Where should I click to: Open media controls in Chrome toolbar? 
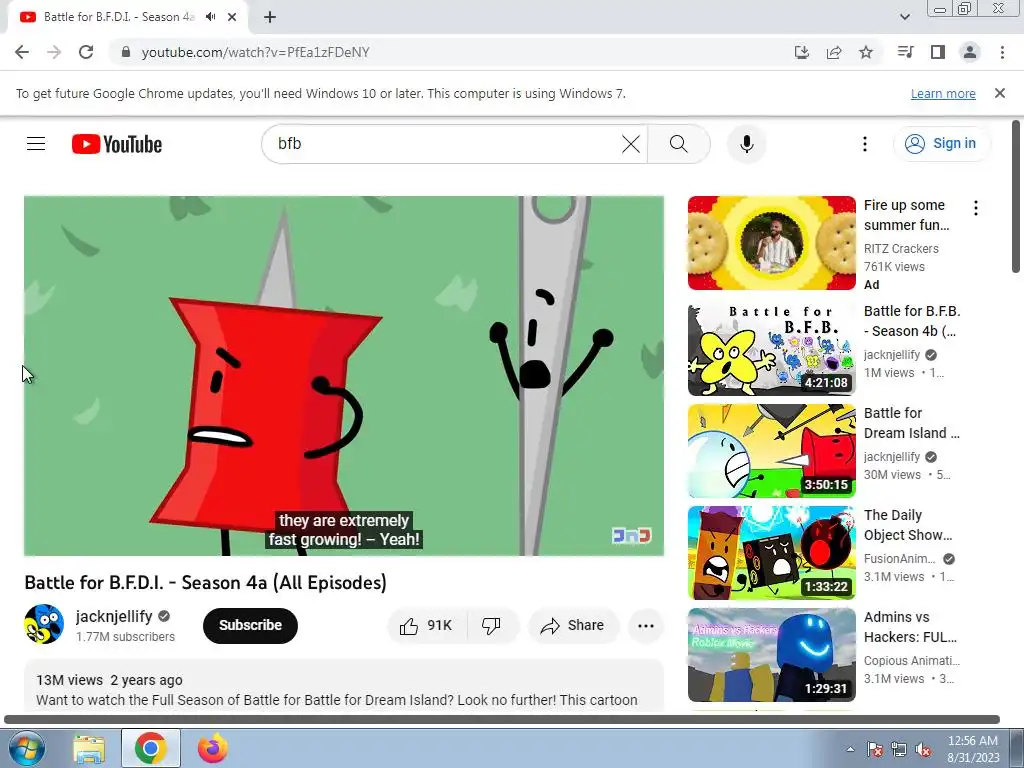coord(905,52)
